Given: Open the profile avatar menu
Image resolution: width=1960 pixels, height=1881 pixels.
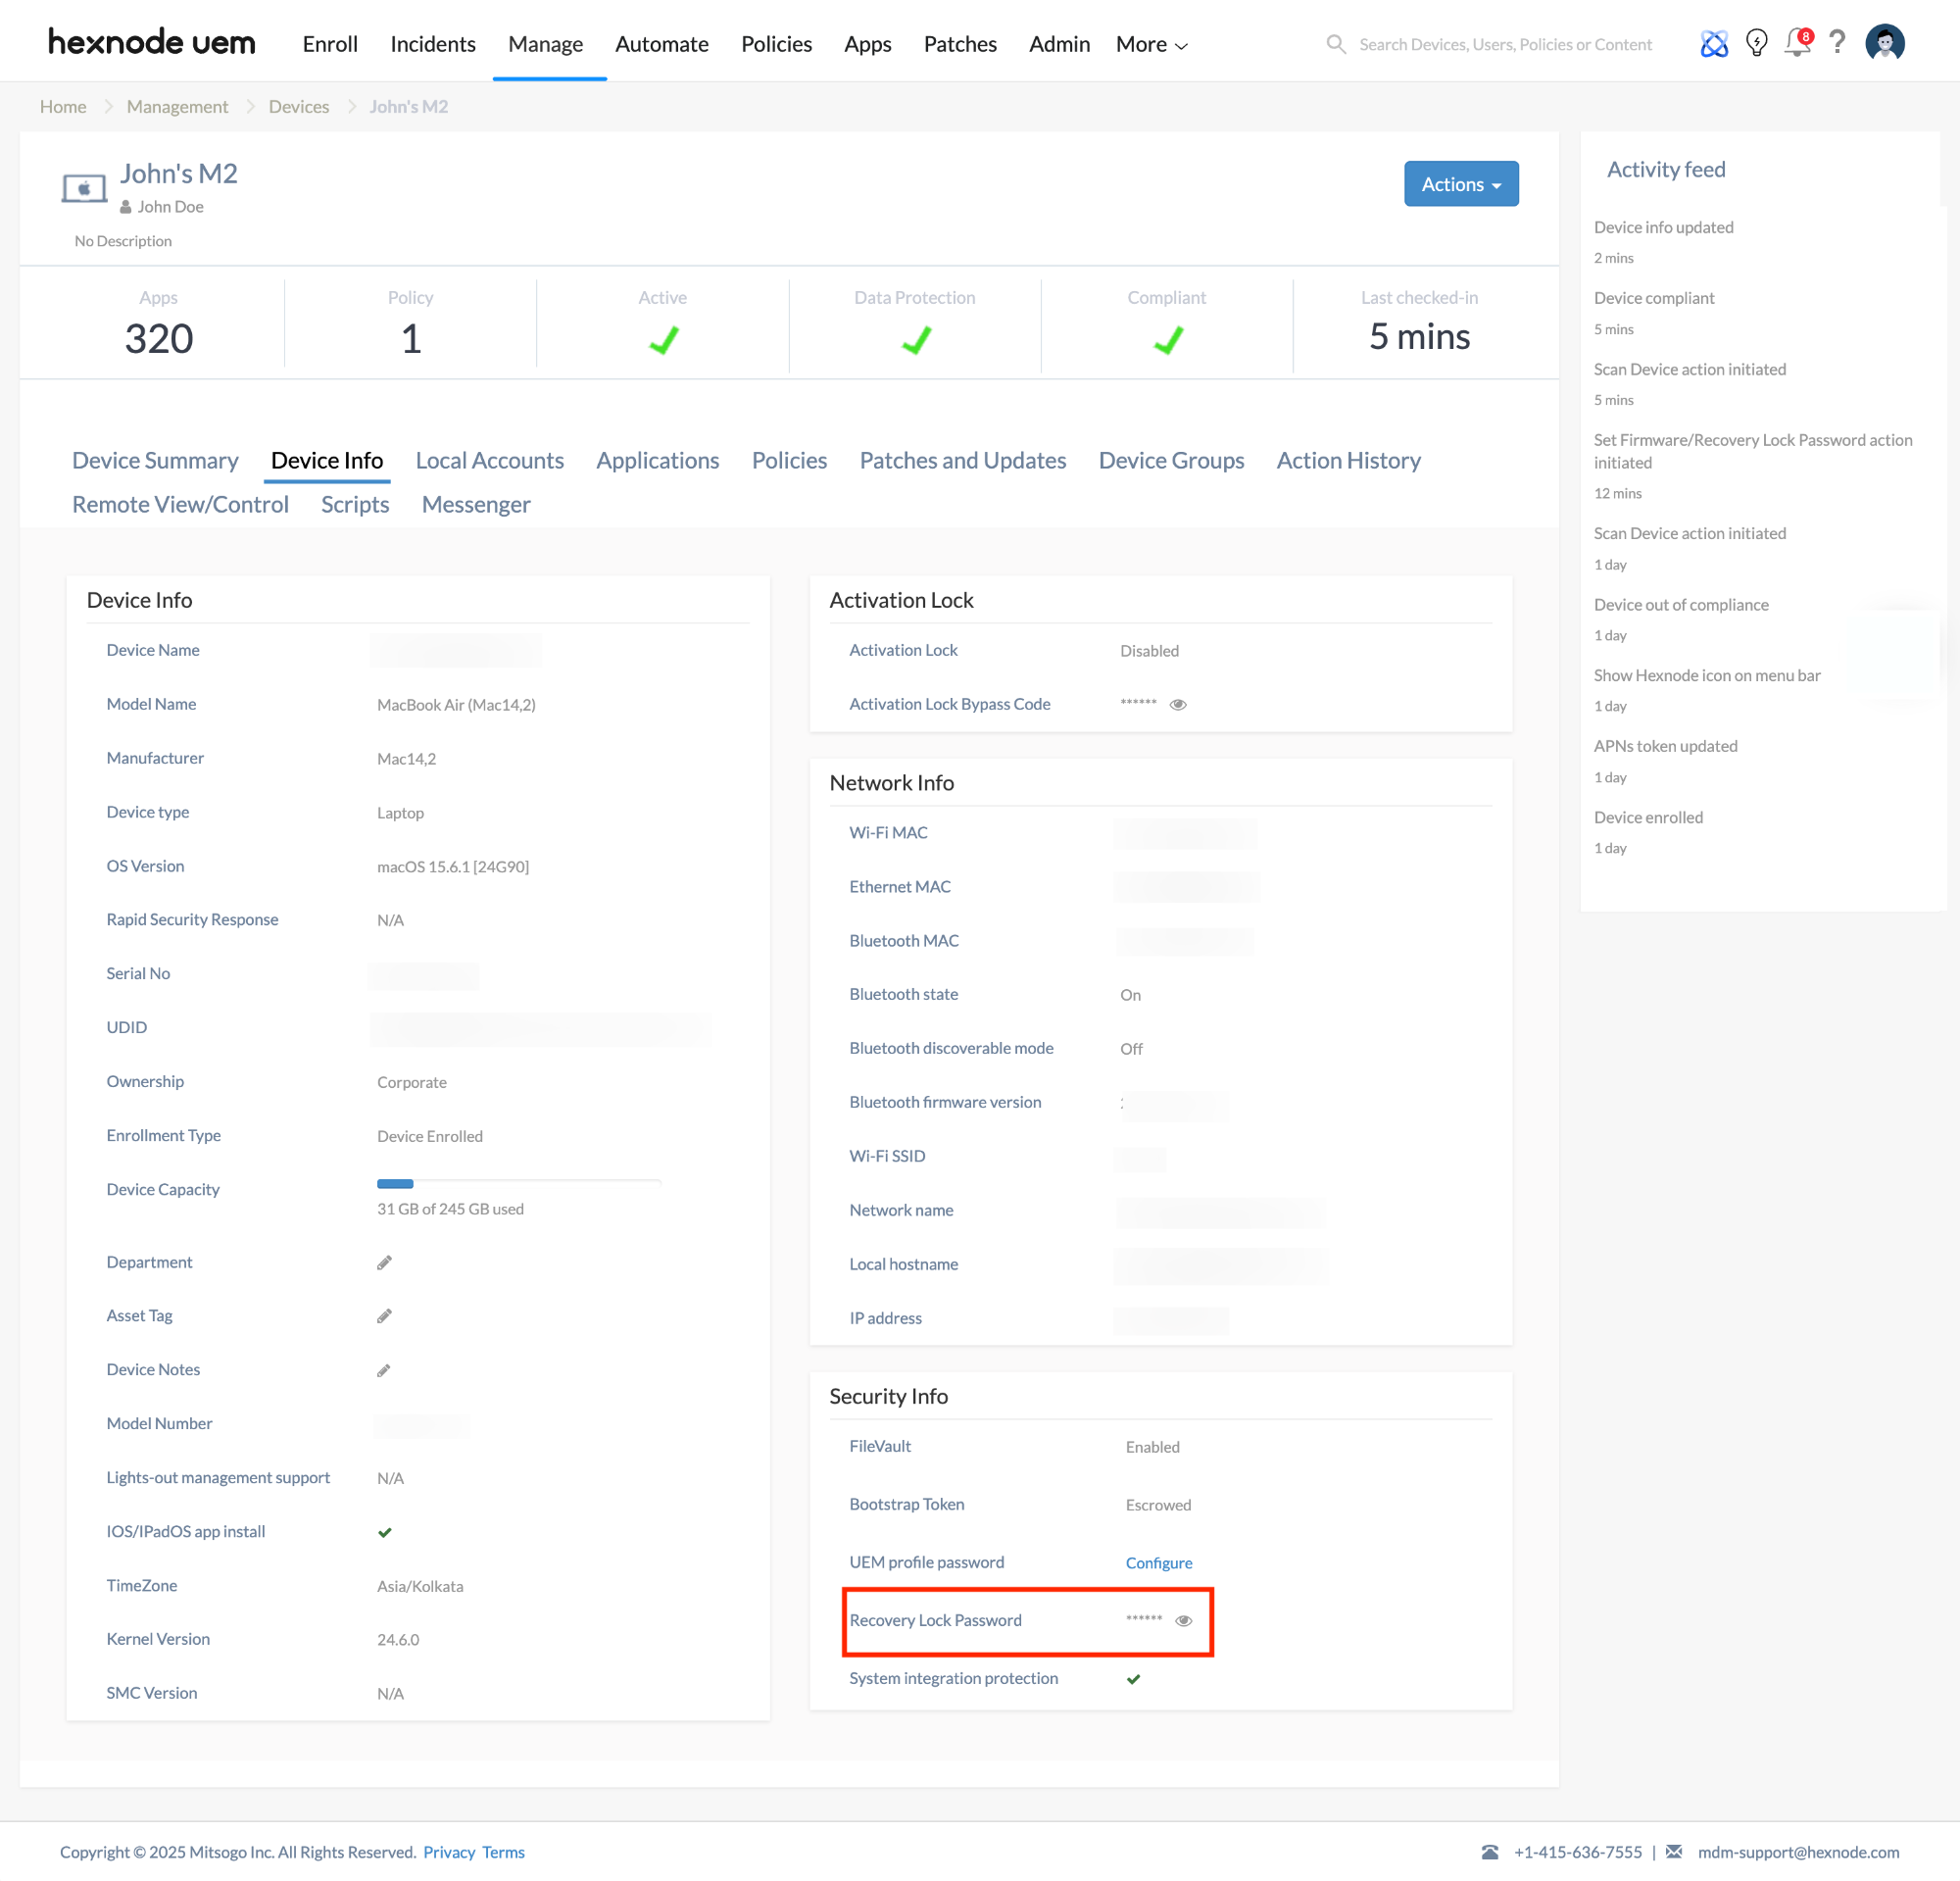Looking at the screenshot, I should [x=1885, y=44].
